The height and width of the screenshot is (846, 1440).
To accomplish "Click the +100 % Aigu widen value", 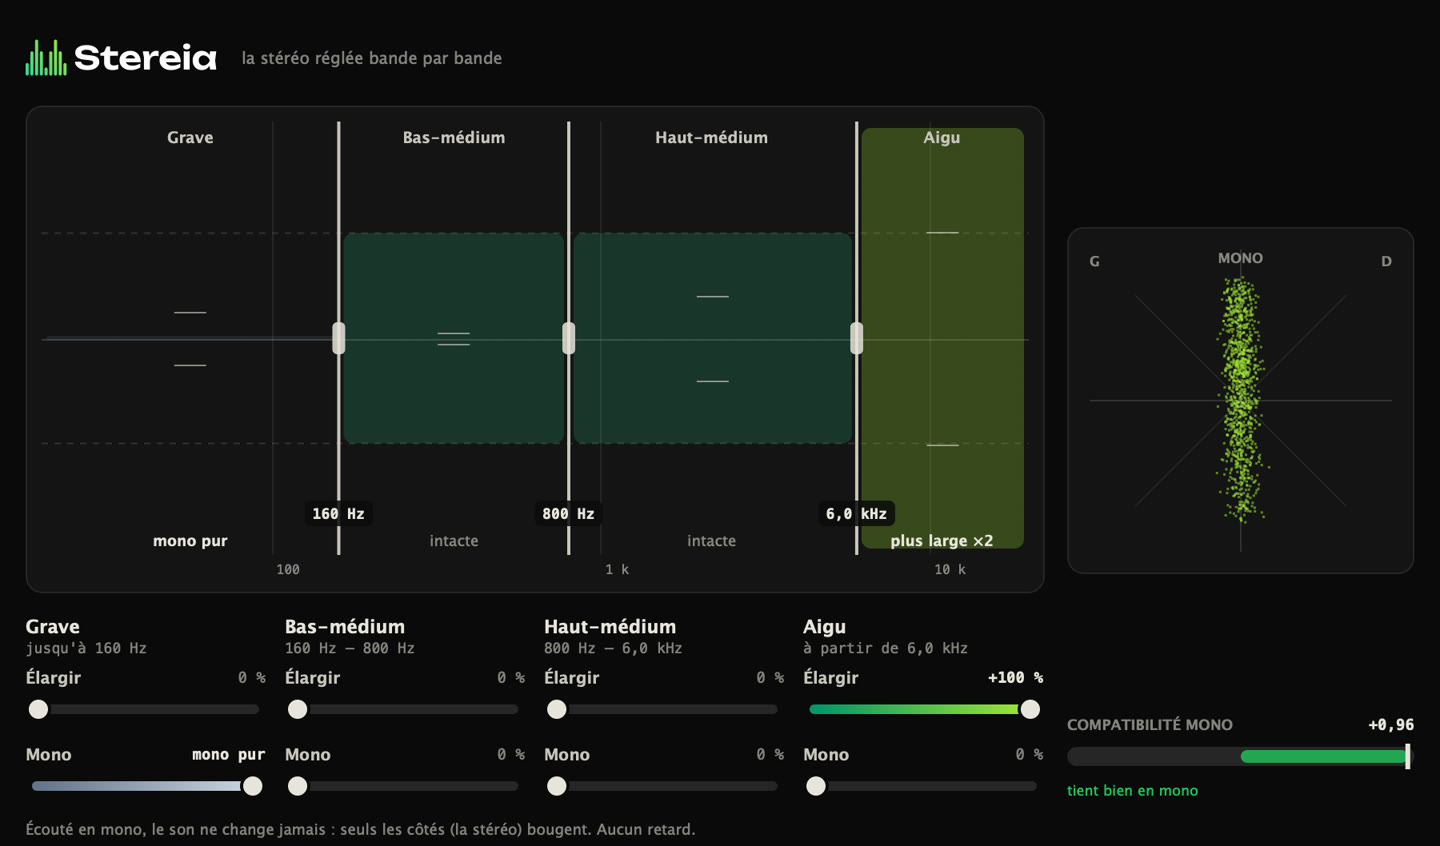I will [x=1015, y=677].
